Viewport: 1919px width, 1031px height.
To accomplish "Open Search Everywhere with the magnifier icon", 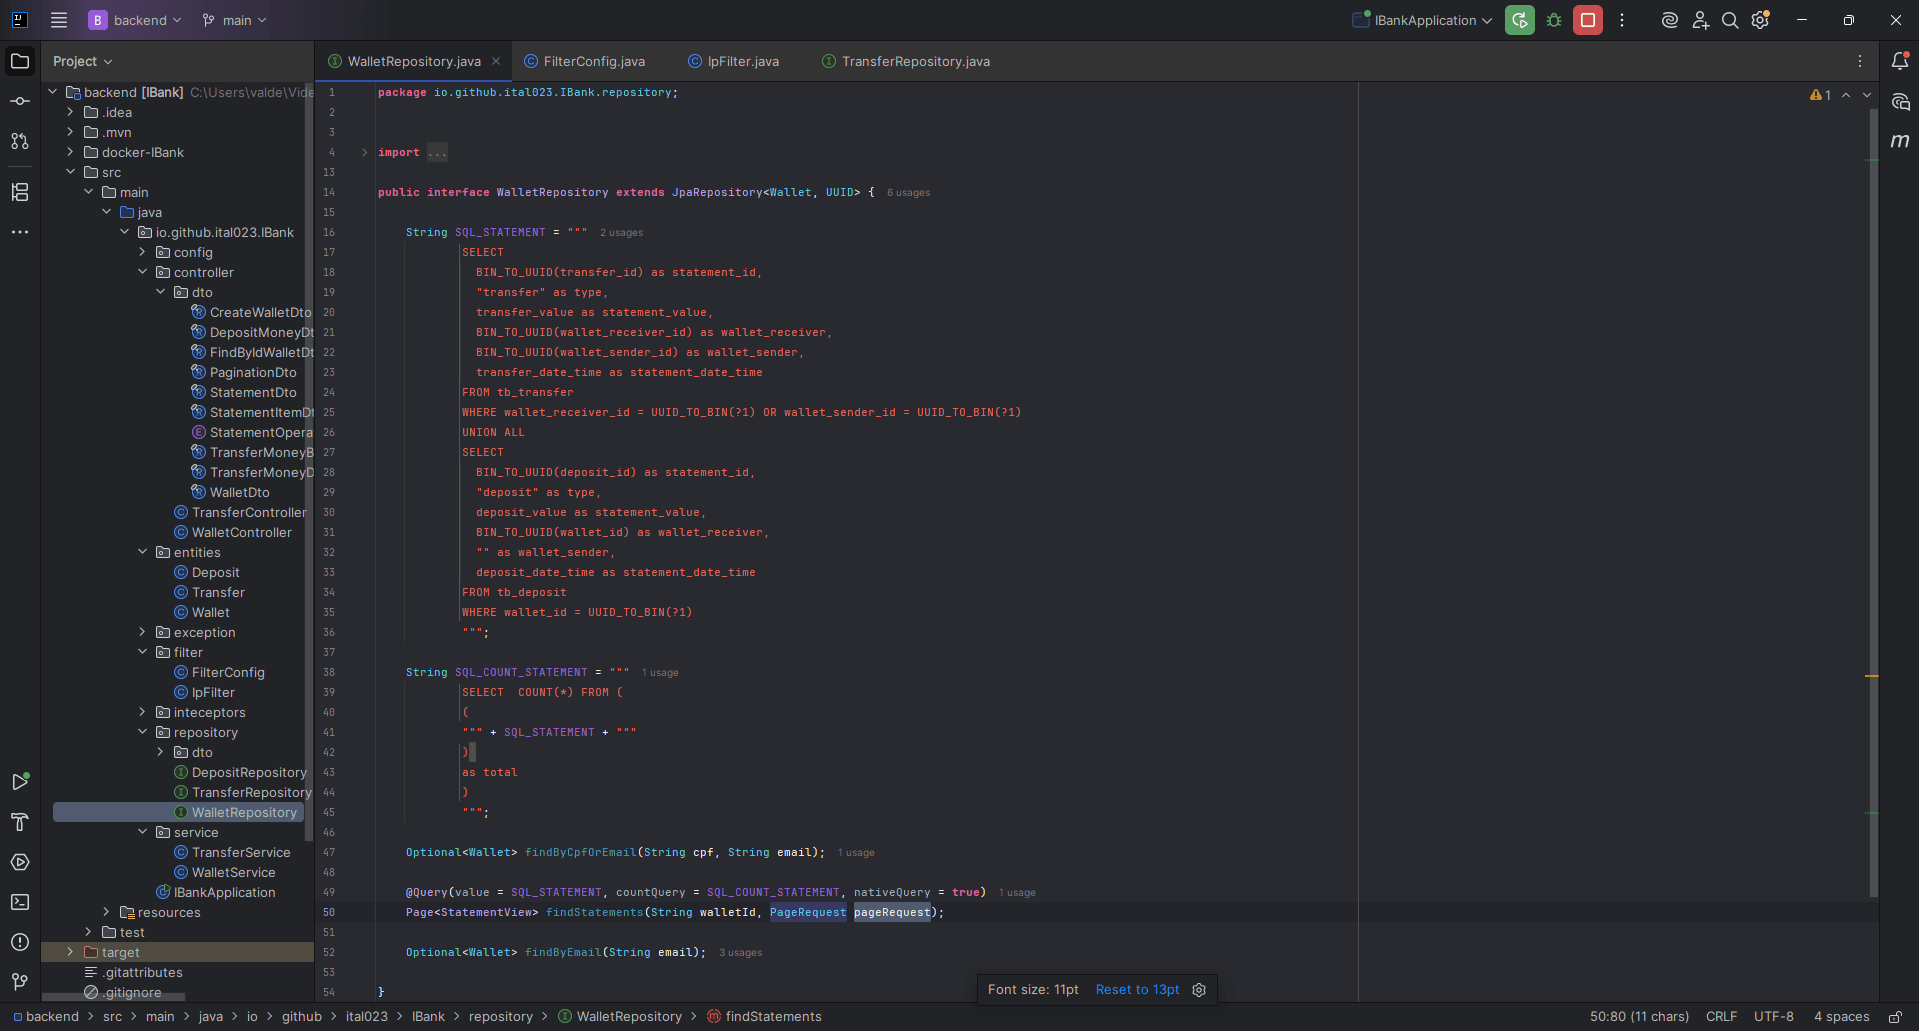I will (x=1730, y=20).
